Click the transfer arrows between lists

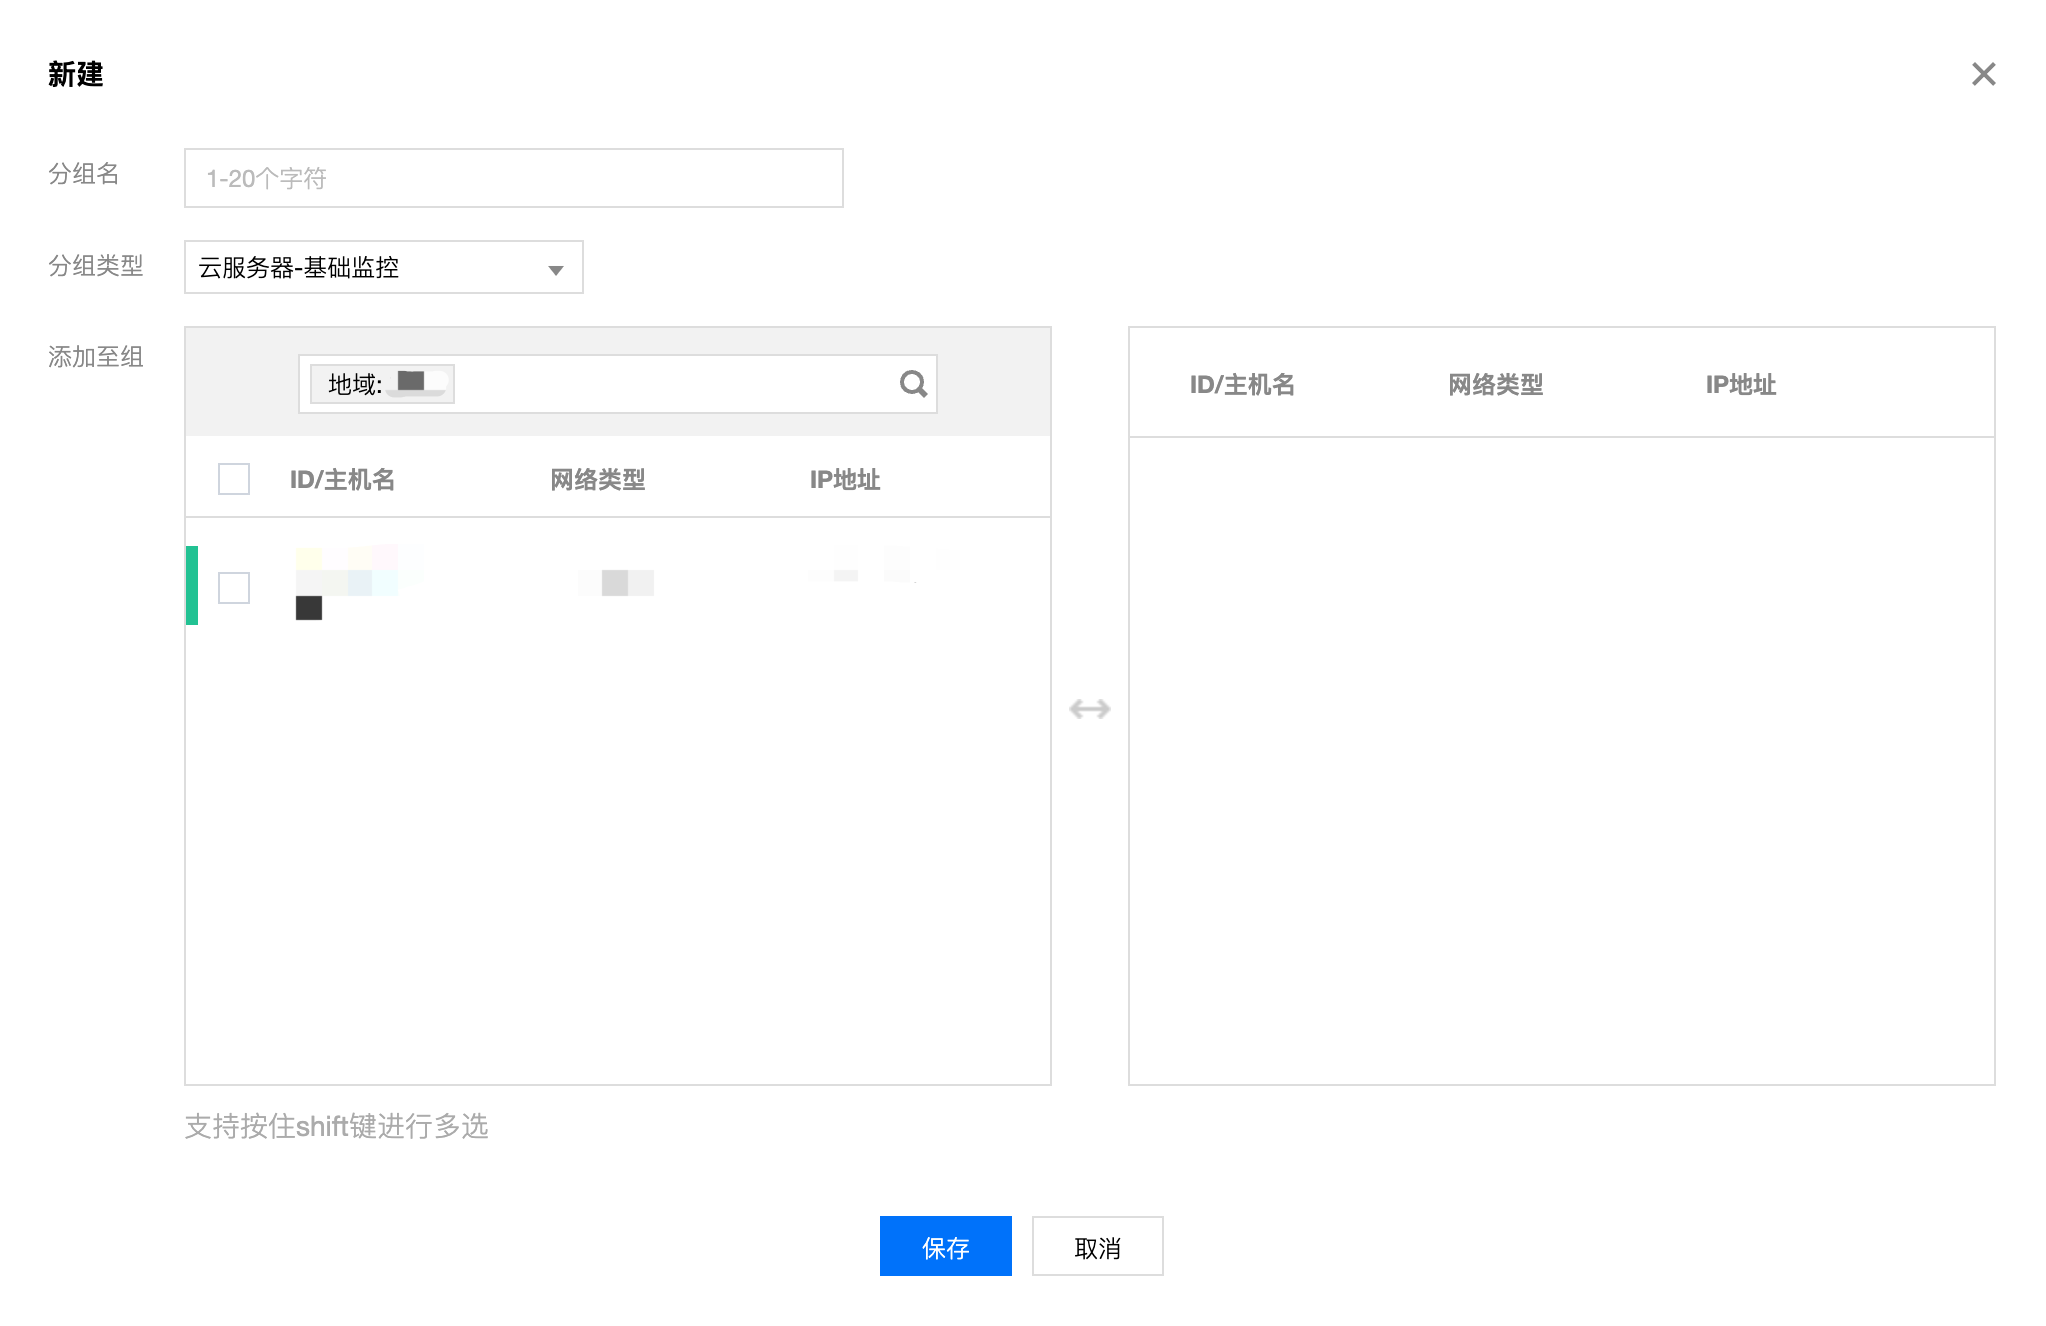click(x=1089, y=709)
